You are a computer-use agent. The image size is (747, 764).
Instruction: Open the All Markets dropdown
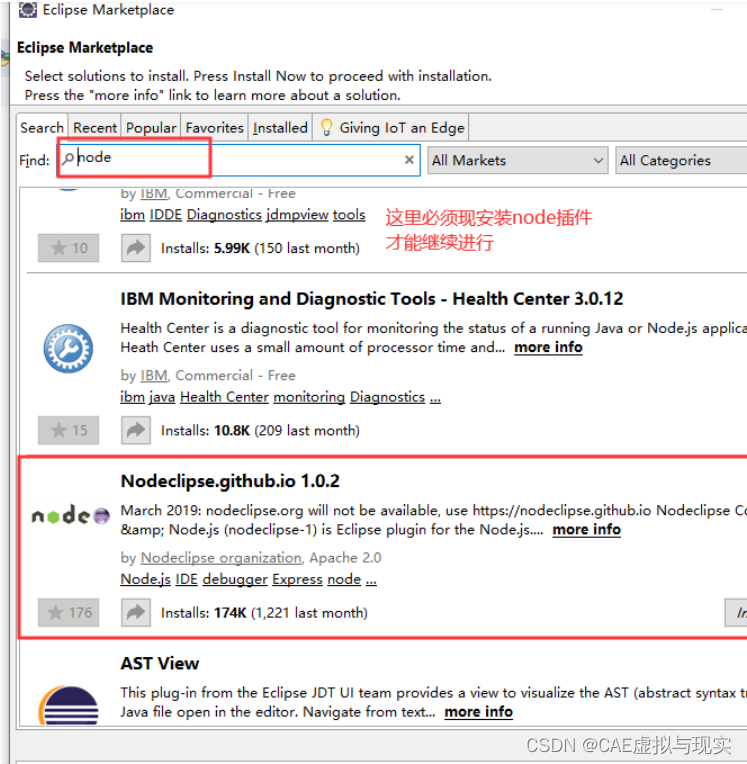(518, 160)
